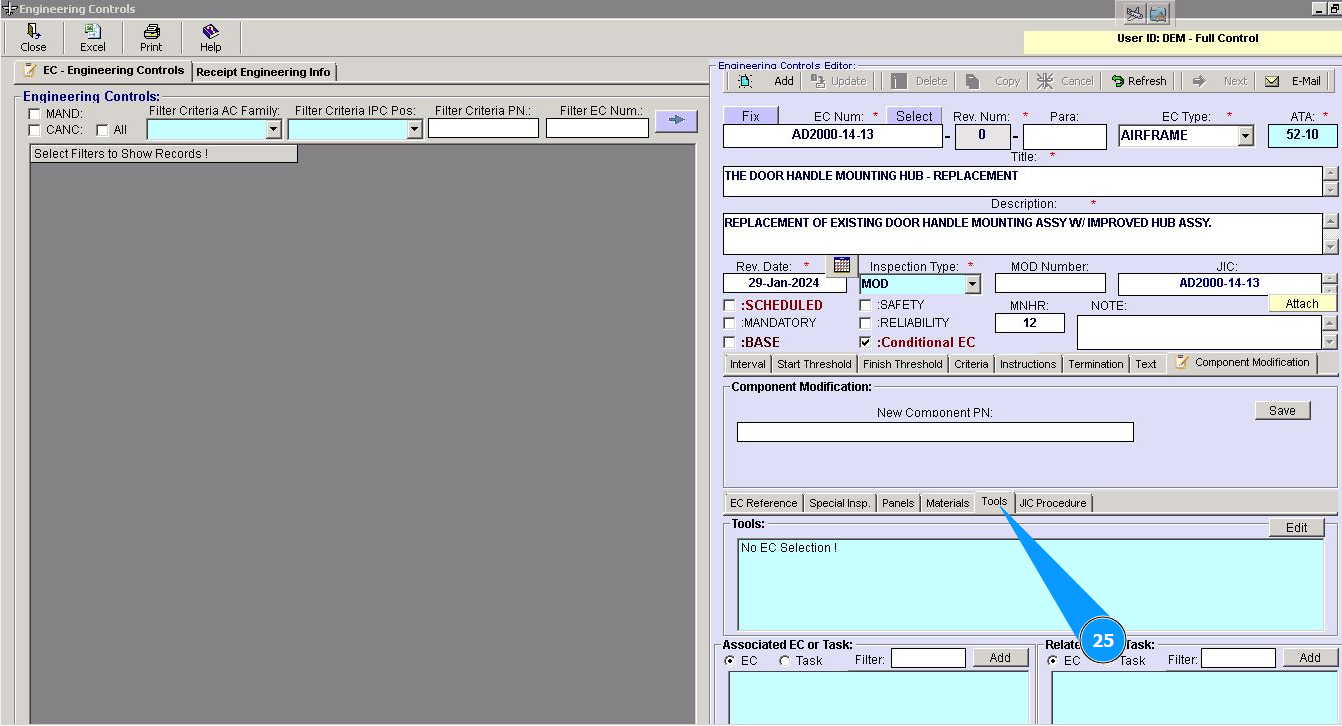Save the Component Modification
The image size is (1342, 726).
click(1282, 411)
